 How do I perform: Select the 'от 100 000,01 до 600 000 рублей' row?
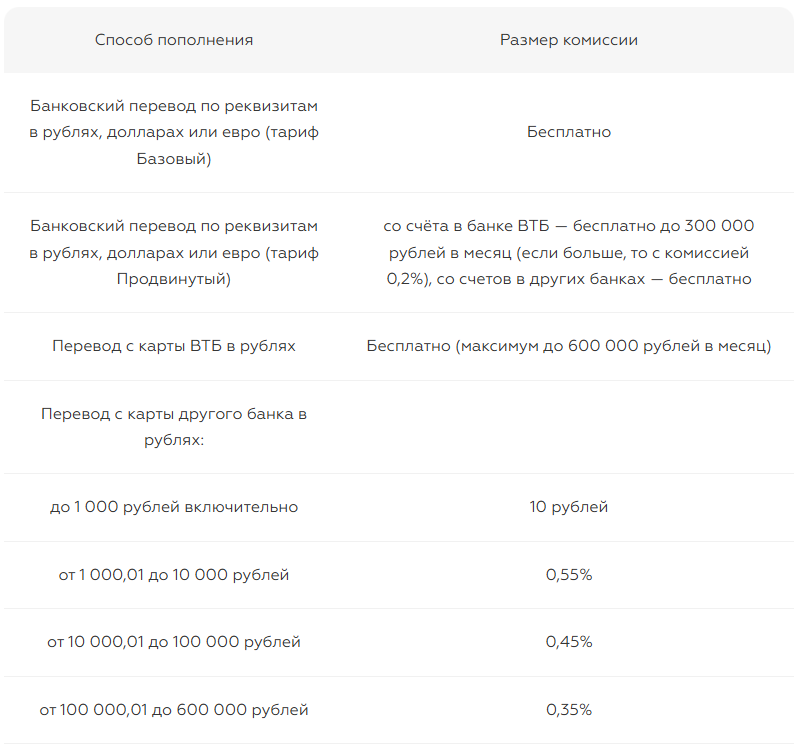point(174,710)
